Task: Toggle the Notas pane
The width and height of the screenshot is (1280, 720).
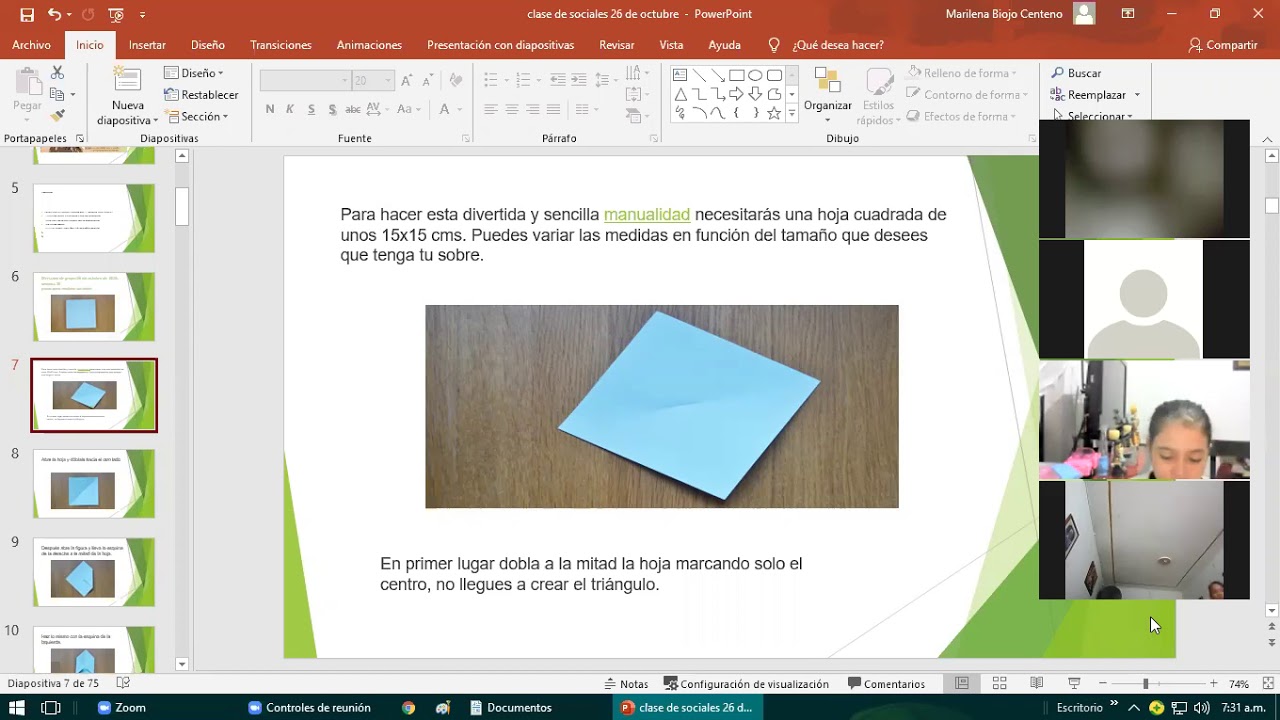Action: 626,684
